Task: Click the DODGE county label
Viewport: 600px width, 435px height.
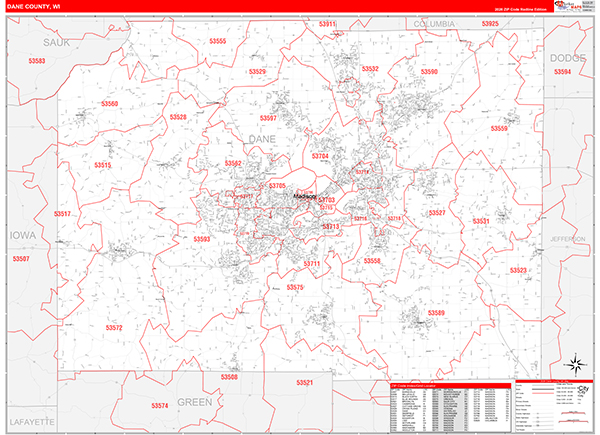Action: [567, 58]
